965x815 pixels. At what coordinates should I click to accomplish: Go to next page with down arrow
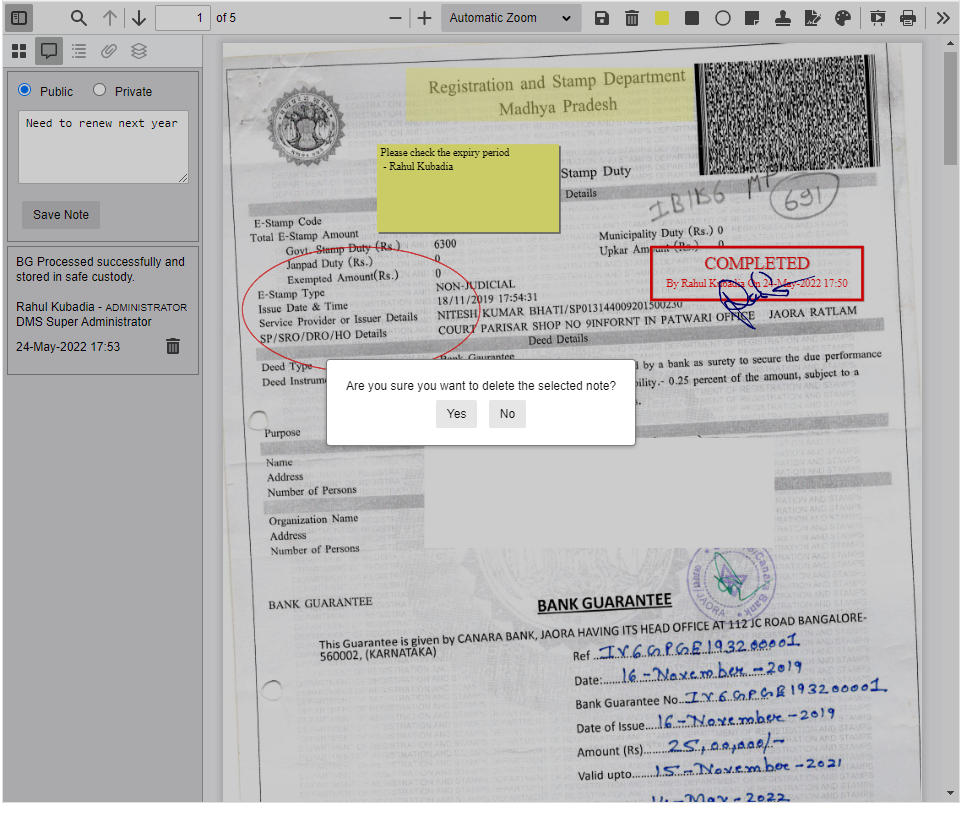coord(138,17)
